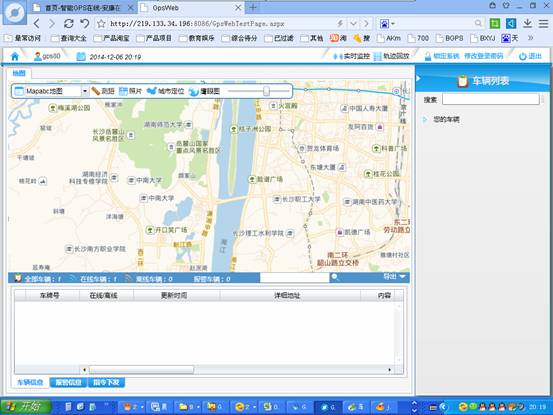Image resolution: width=553 pixels, height=415 pixels.
Task: Click the browser search engine paw icon
Action: tap(385, 24)
